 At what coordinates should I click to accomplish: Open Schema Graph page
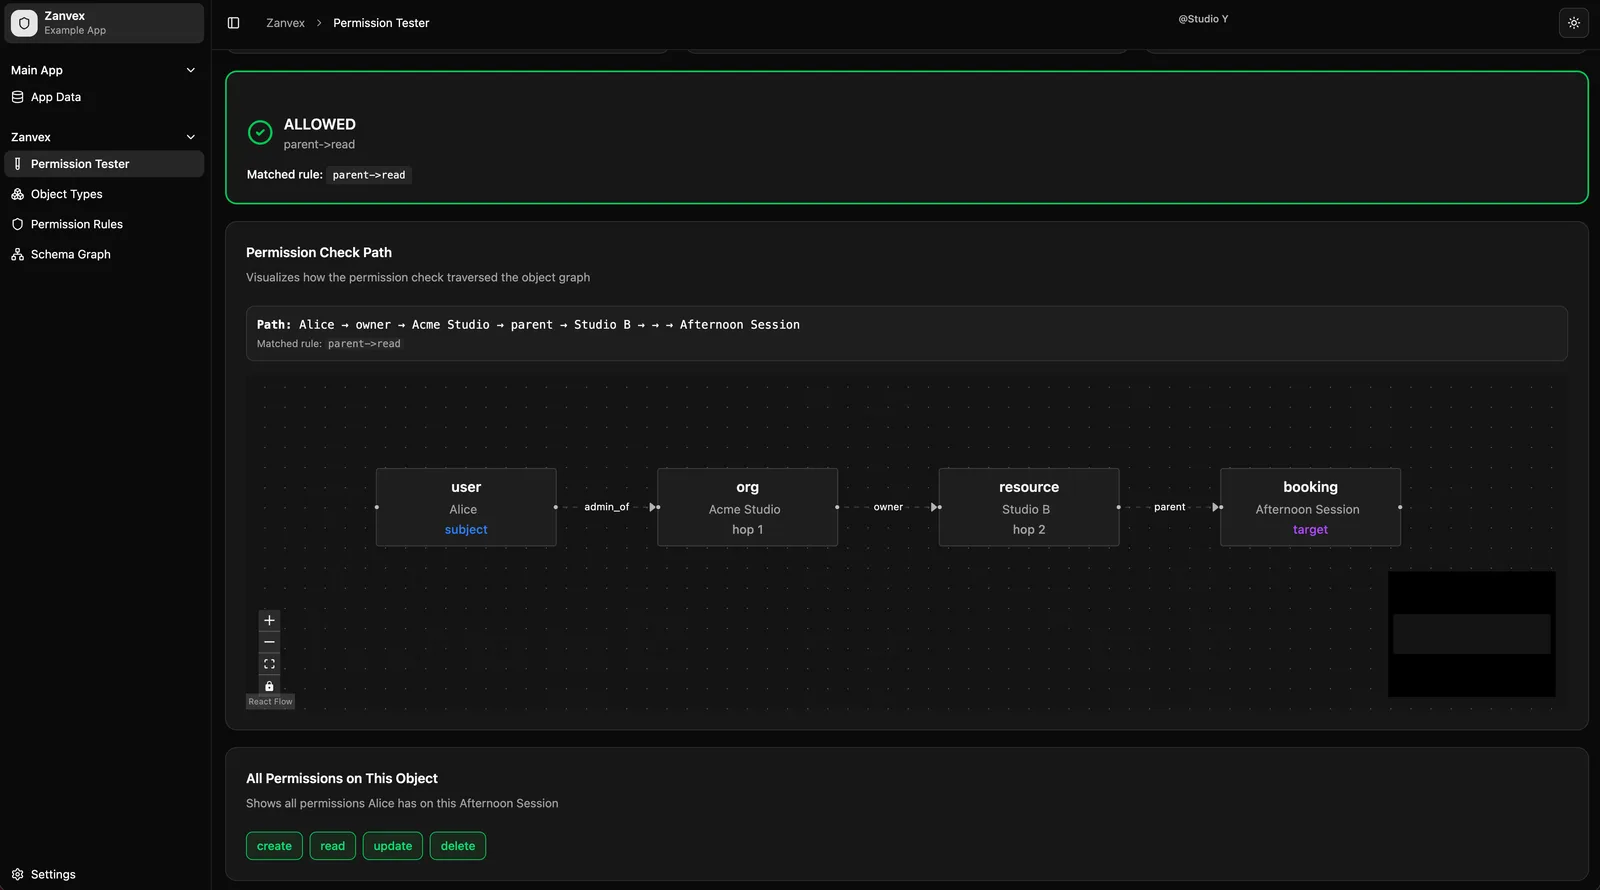[104, 254]
